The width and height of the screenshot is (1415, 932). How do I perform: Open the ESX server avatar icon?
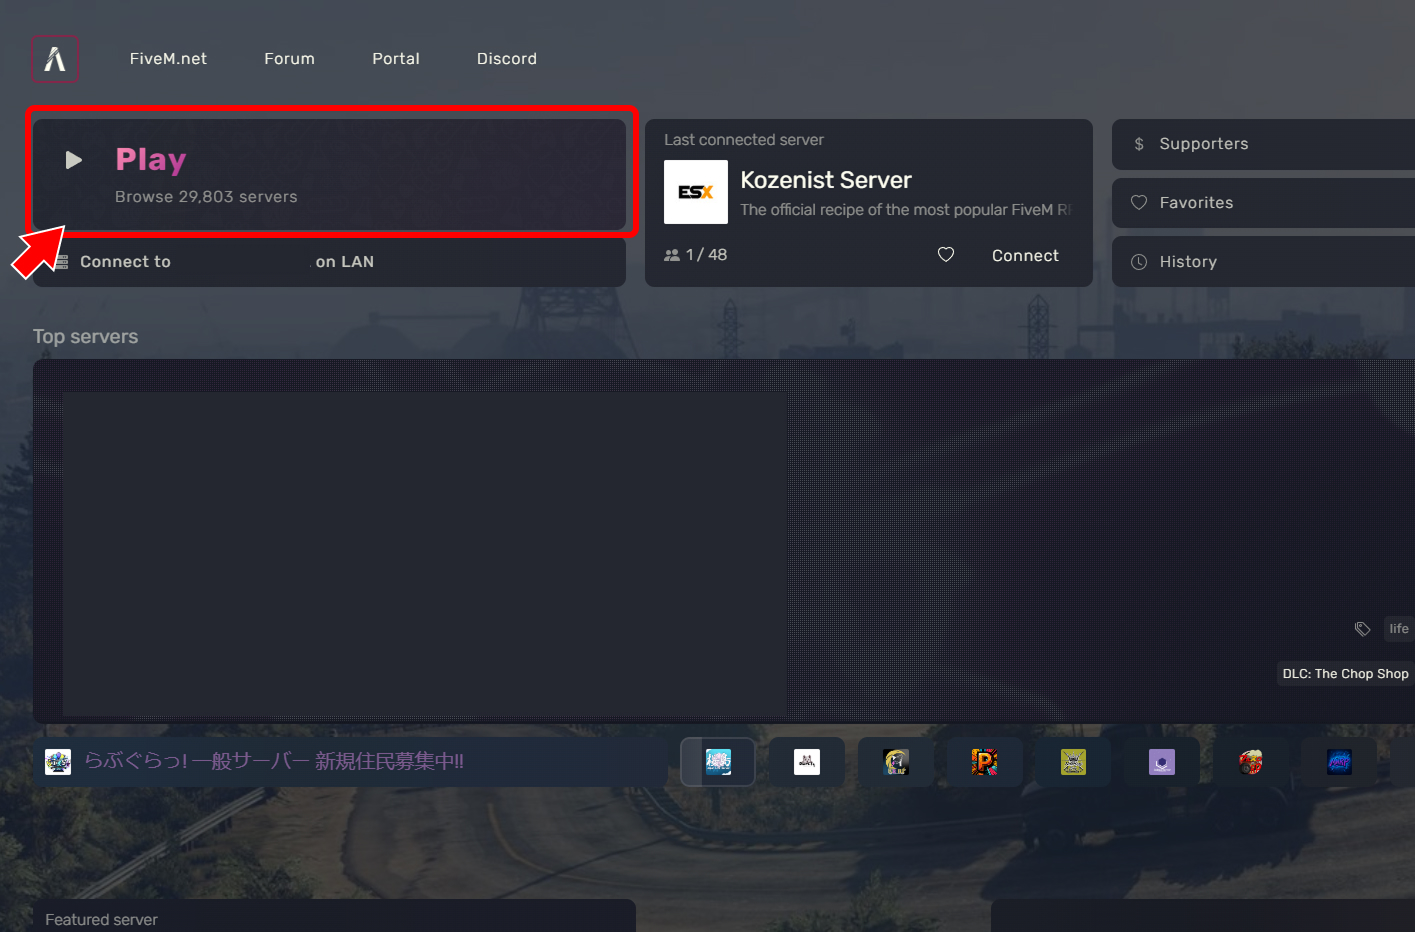tap(695, 191)
